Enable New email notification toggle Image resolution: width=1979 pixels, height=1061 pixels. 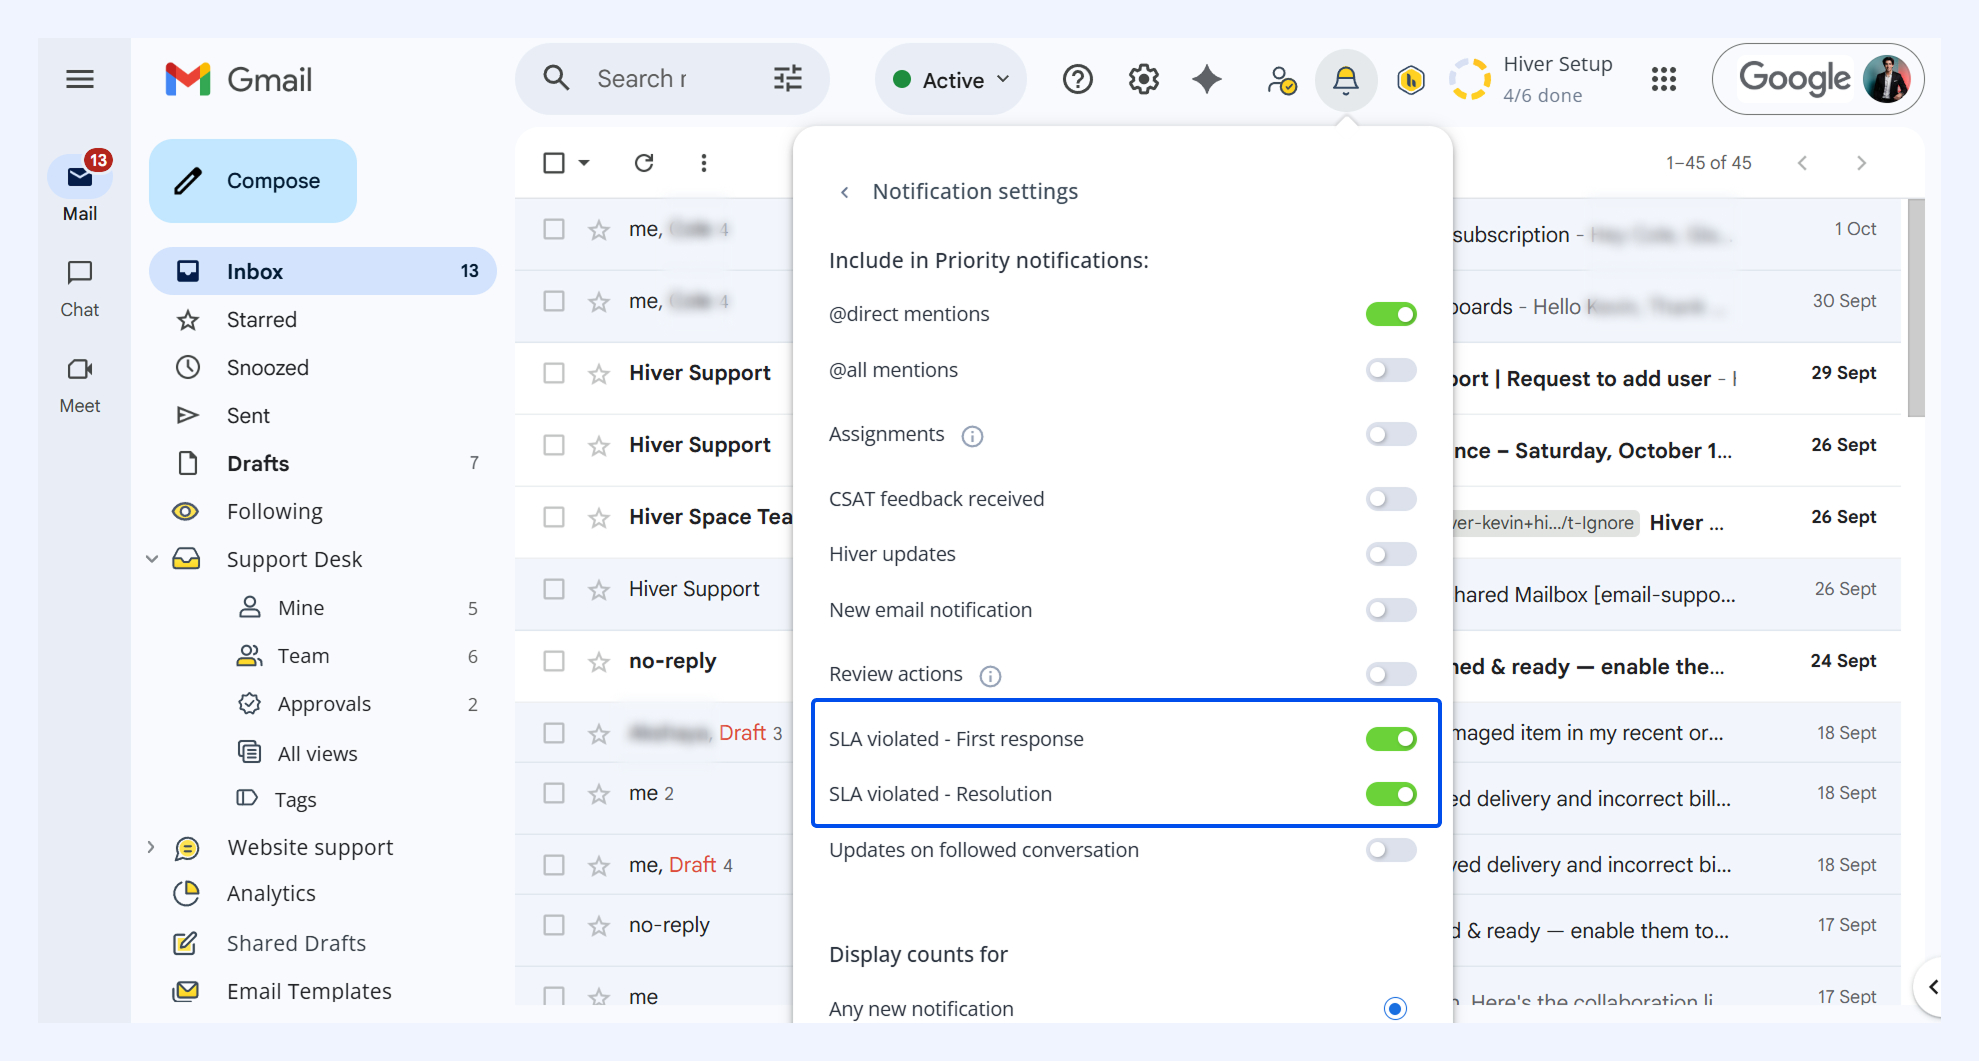click(x=1391, y=610)
